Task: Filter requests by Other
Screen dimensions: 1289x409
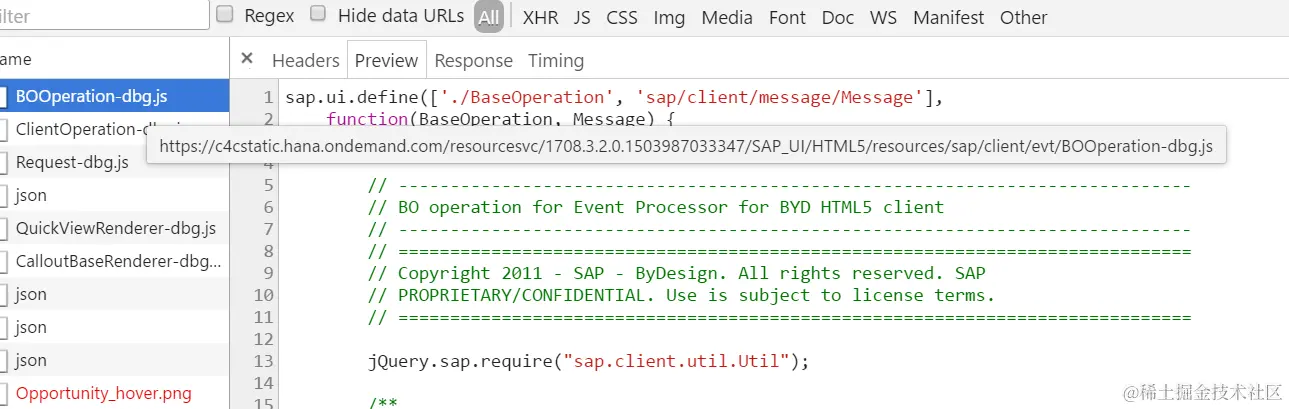Action: click(x=1024, y=17)
